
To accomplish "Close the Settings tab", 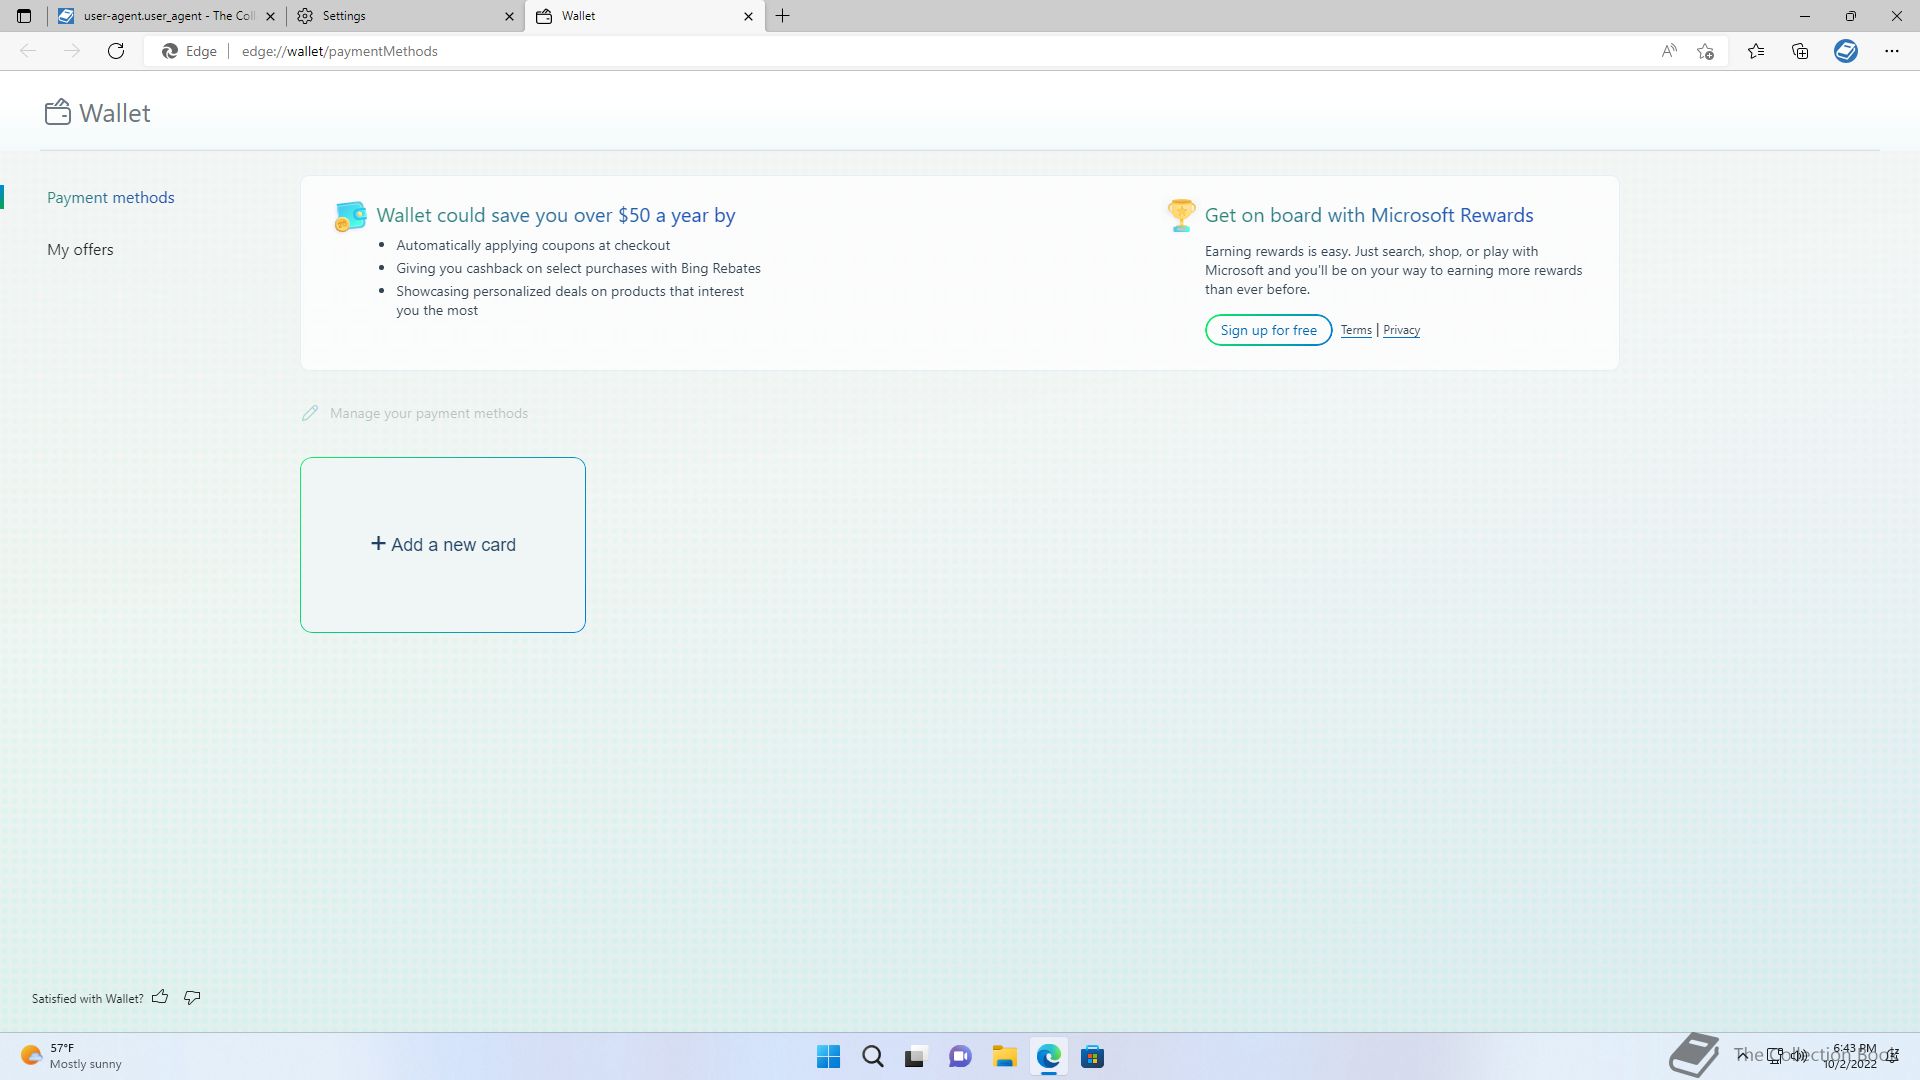I will pos(509,16).
